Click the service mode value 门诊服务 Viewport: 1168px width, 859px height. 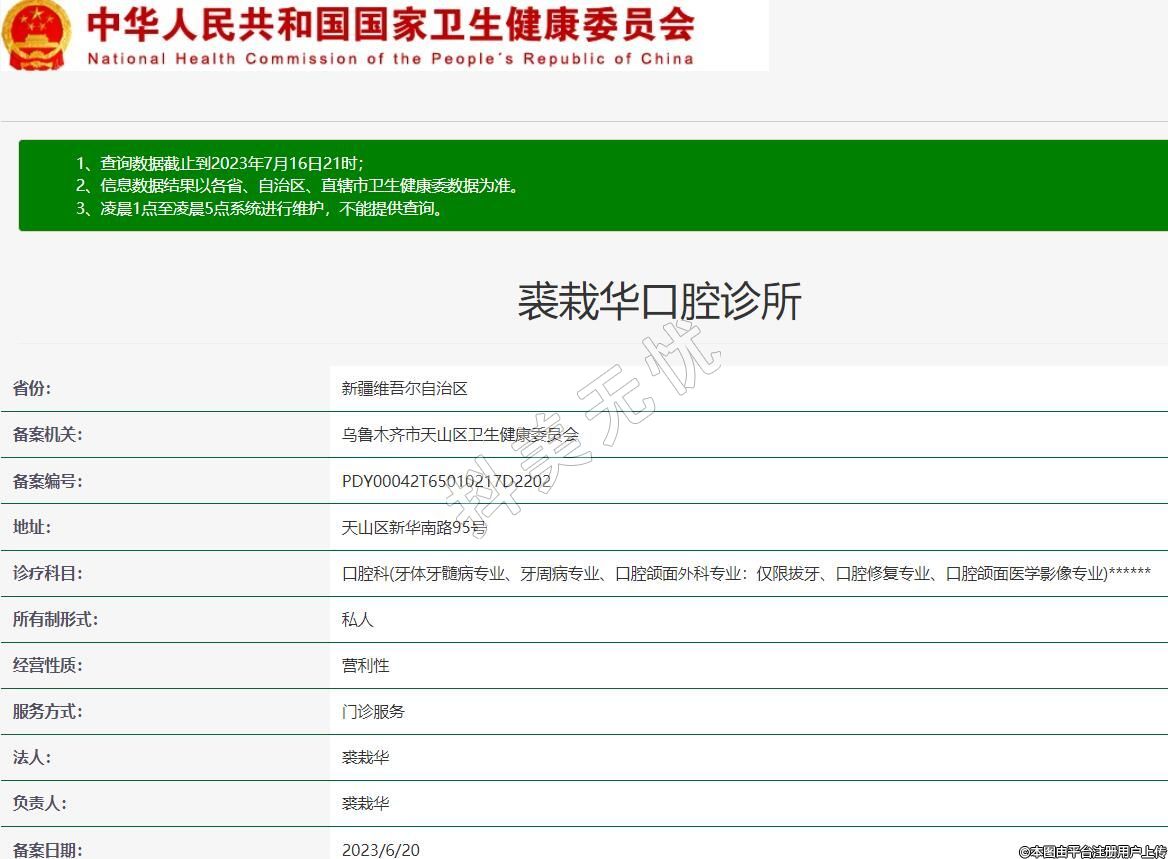(x=373, y=712)
